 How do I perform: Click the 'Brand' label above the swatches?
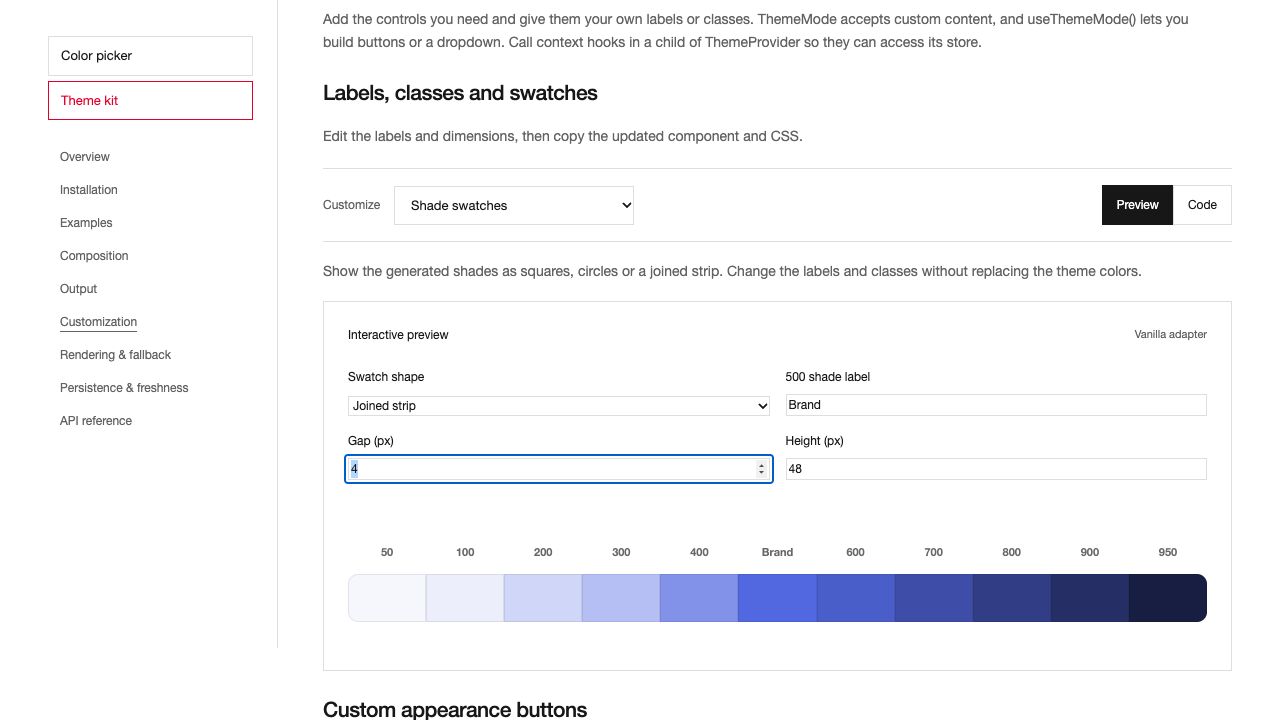pos(777,552)
